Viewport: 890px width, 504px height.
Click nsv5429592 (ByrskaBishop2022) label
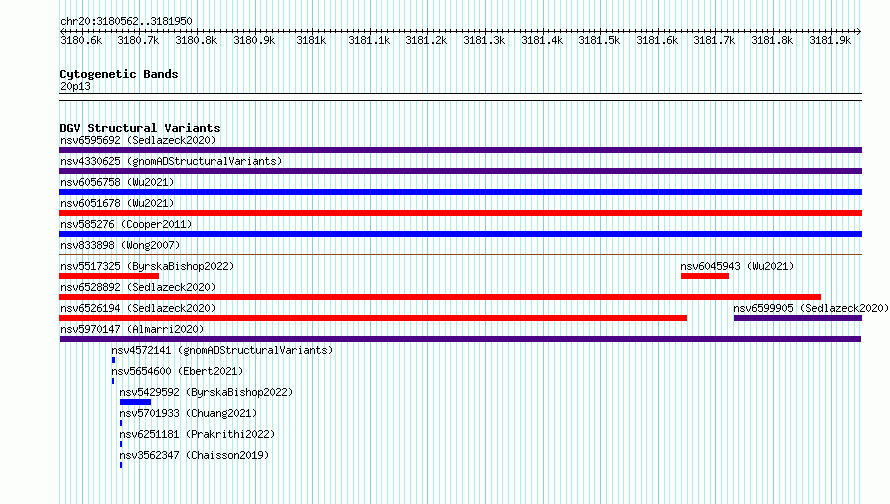coord(206,392)
